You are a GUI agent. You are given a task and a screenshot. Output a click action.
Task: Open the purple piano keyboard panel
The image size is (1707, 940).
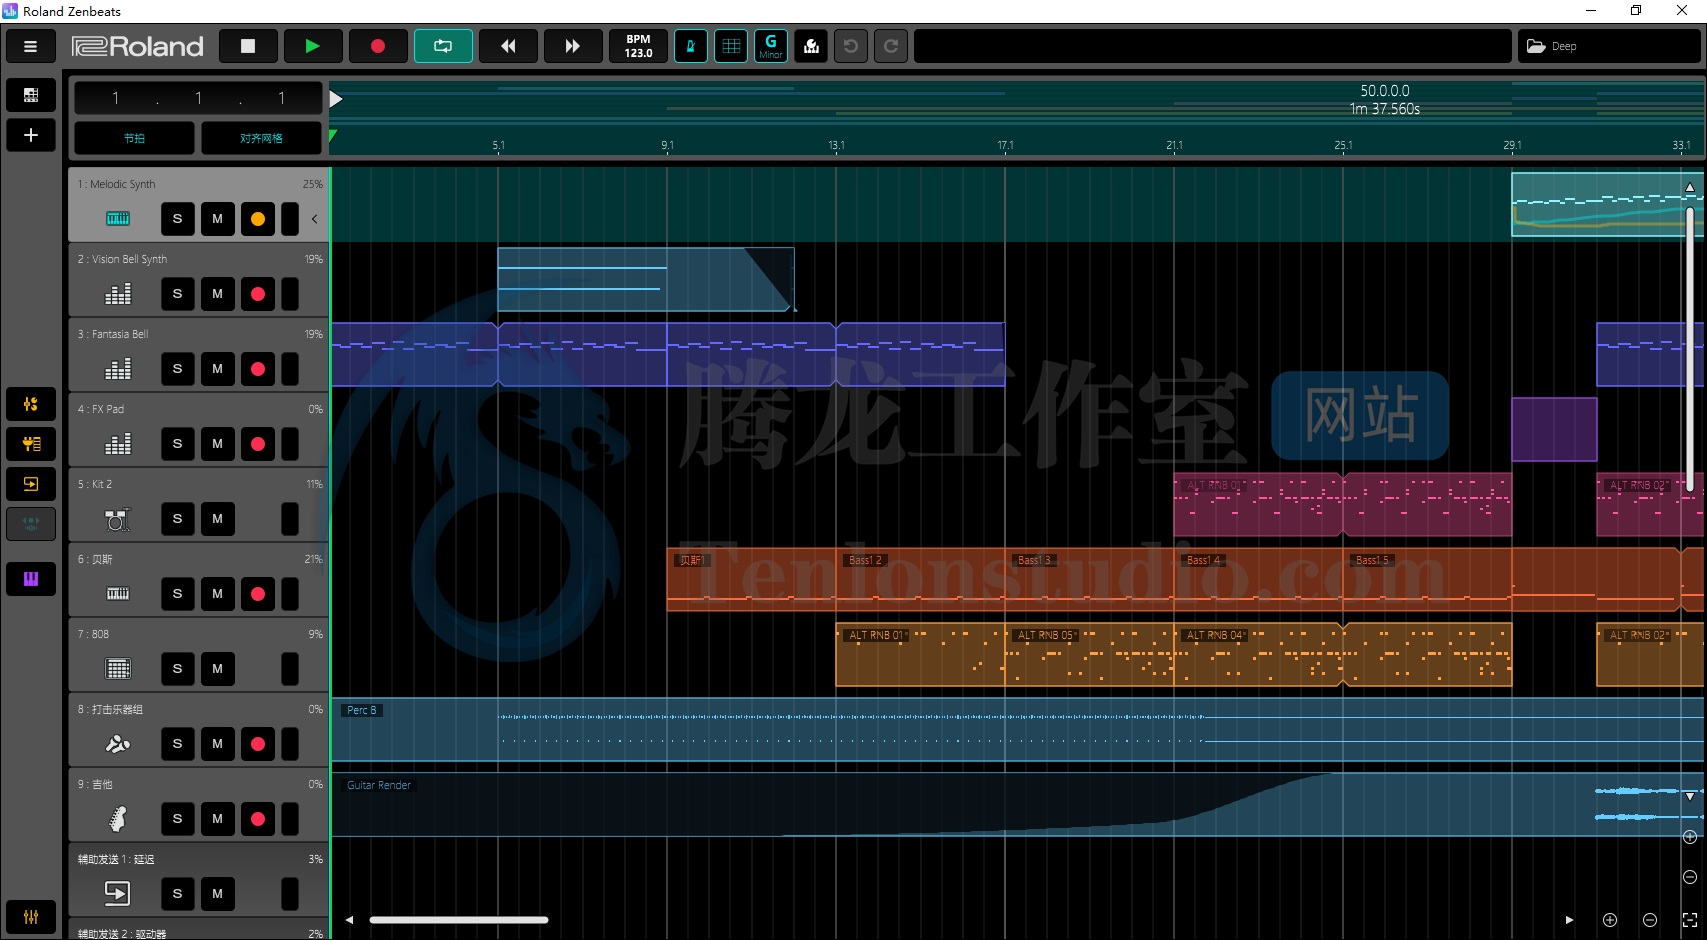click(31, 579)
